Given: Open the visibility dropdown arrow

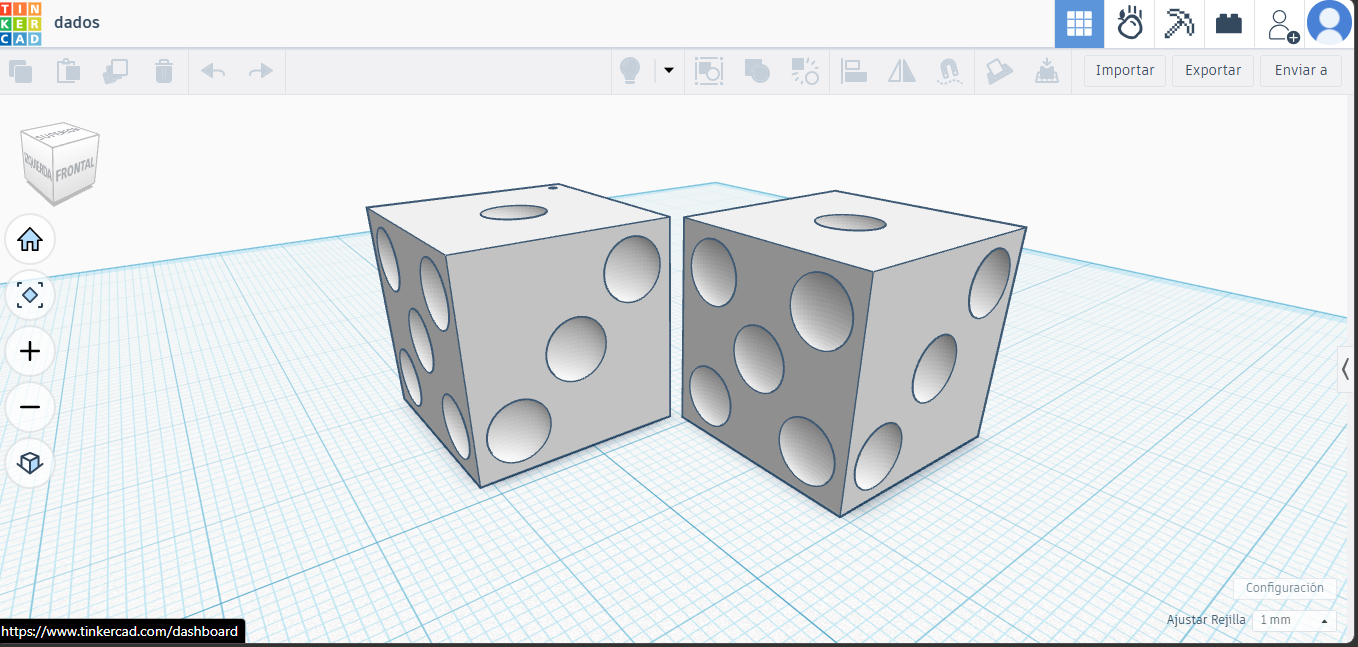Looking at the screenshot, I should 669,71.
